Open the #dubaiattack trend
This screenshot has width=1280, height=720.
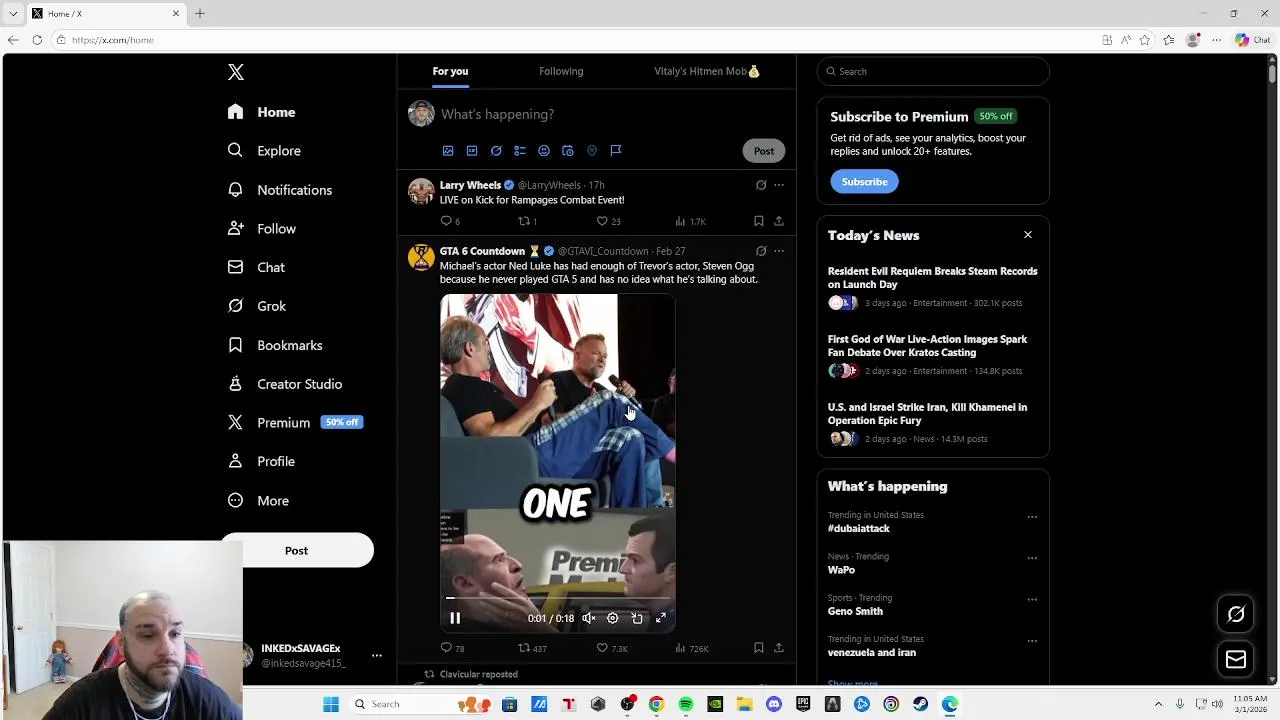point(859,528)
